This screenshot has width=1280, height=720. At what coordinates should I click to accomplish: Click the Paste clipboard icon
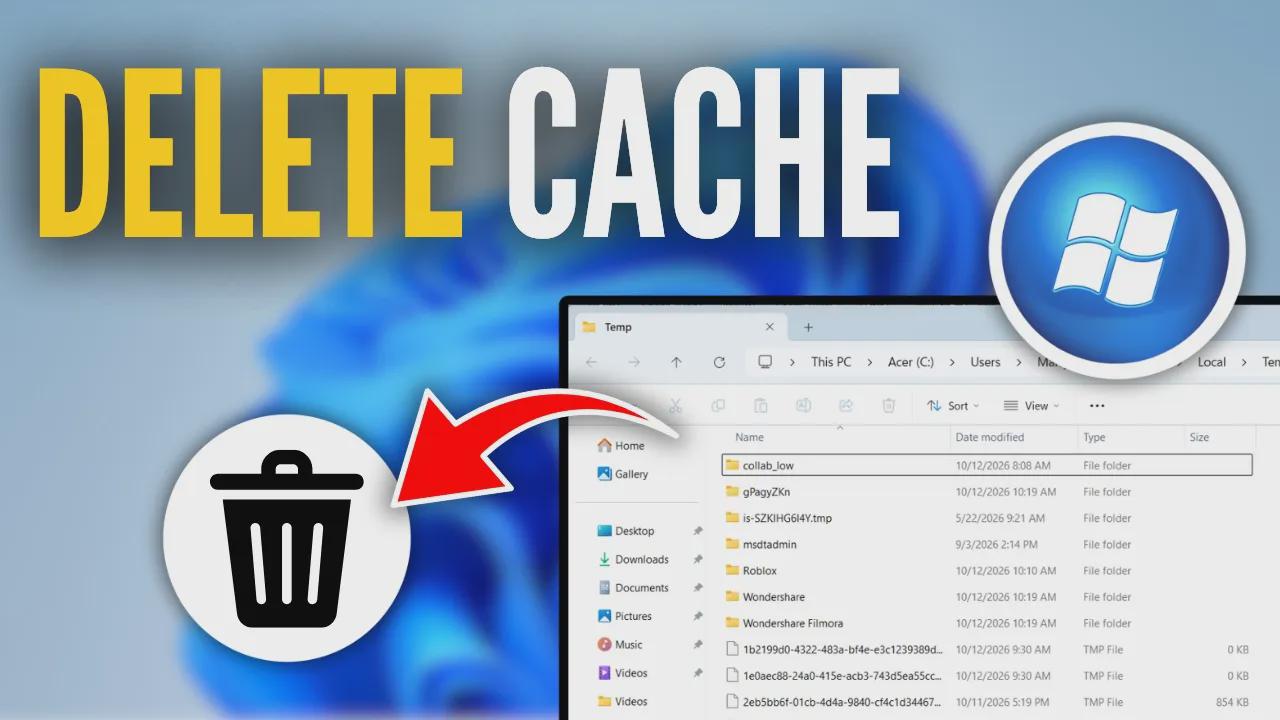(x=761, y=406)
